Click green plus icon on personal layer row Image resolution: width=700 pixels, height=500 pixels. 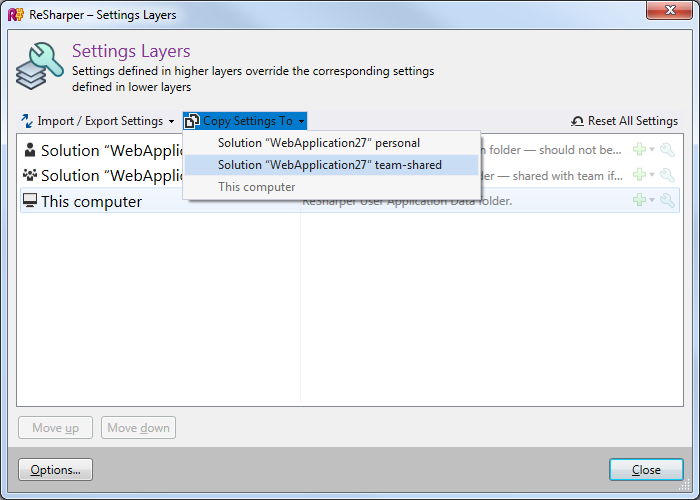click(x=639, y=150)
